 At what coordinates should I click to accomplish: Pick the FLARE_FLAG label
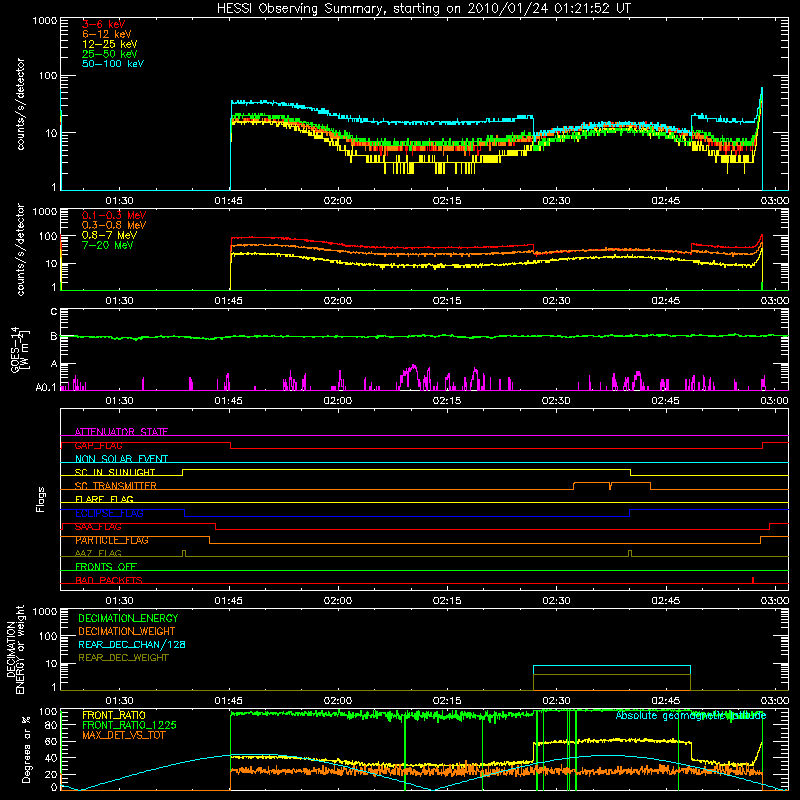(x=104, y=499)
